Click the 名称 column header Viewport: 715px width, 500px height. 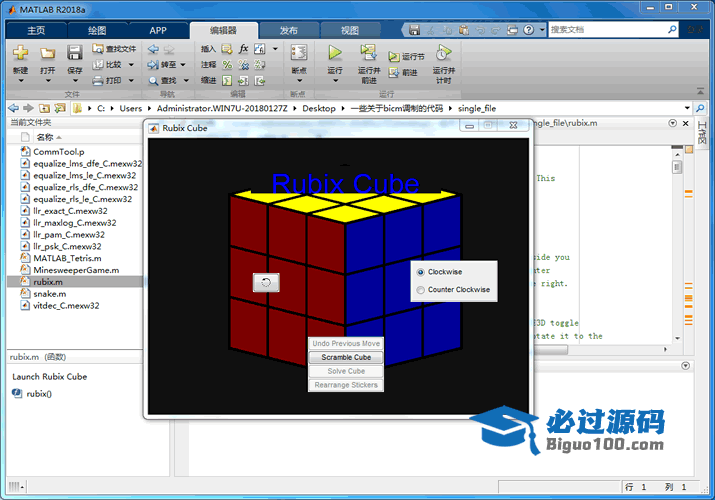point(45,137)
